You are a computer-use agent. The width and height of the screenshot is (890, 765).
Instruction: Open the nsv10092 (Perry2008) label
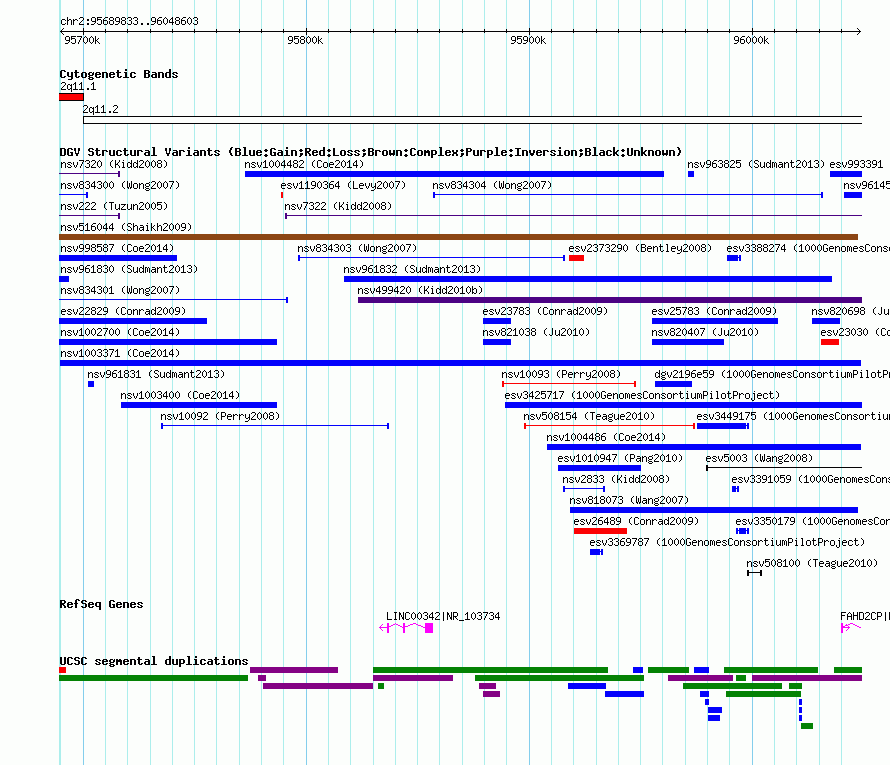click(x=220, y=416)
